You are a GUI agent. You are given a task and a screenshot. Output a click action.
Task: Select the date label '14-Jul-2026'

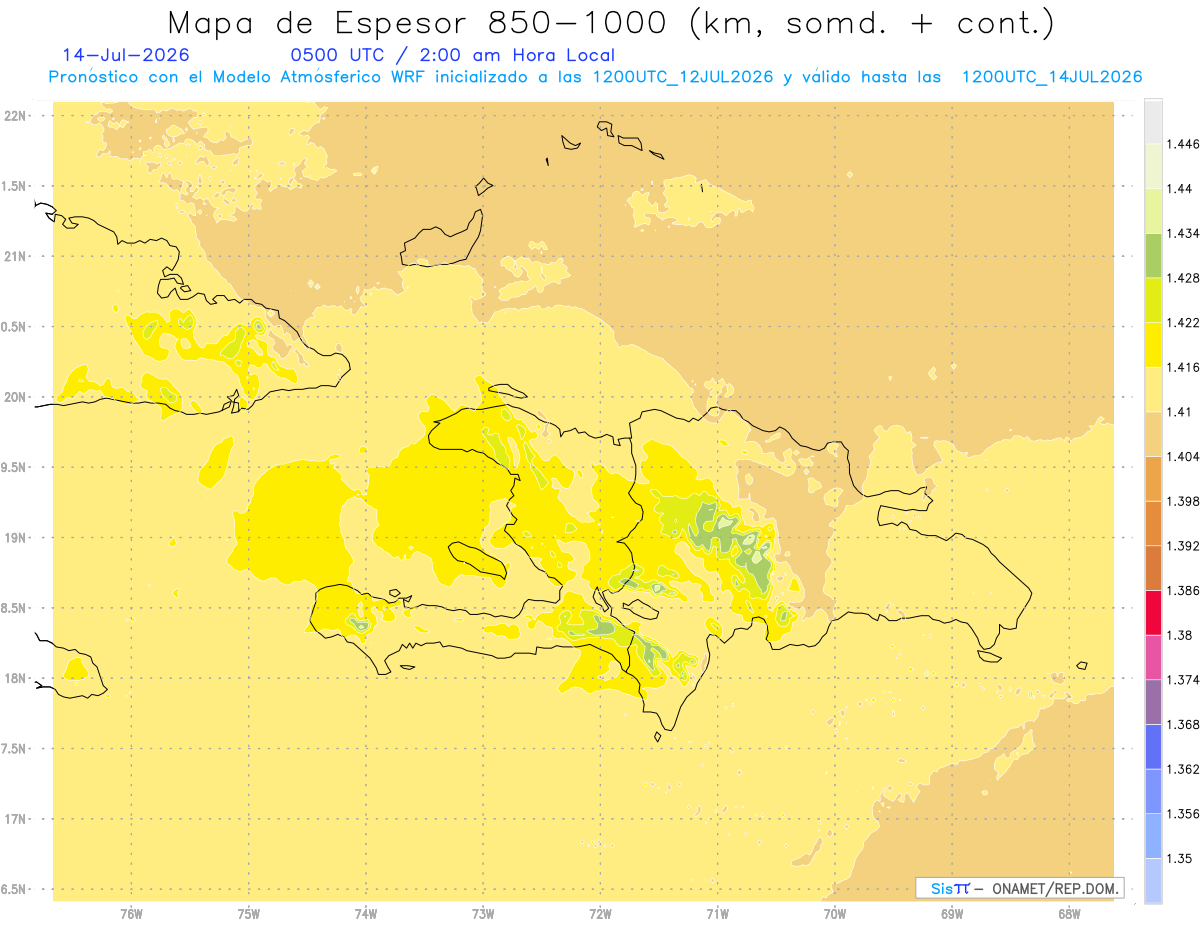126,56
